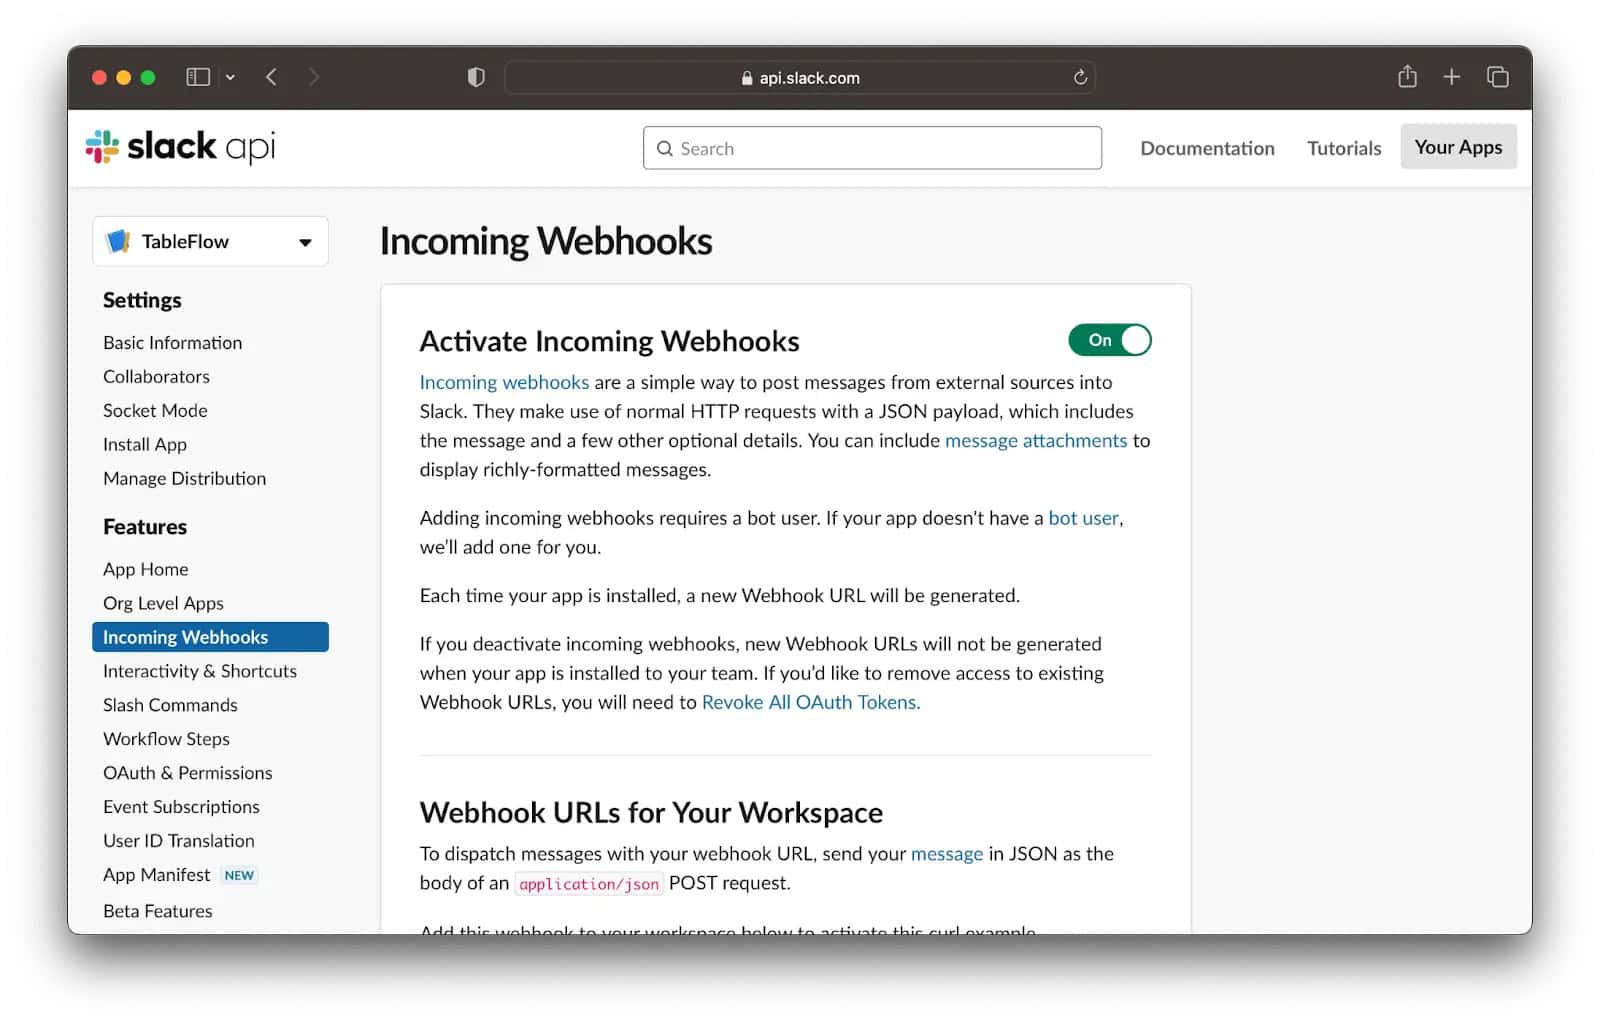Open the Tutorials page

pyautogui.click(x=1343, y=147)
